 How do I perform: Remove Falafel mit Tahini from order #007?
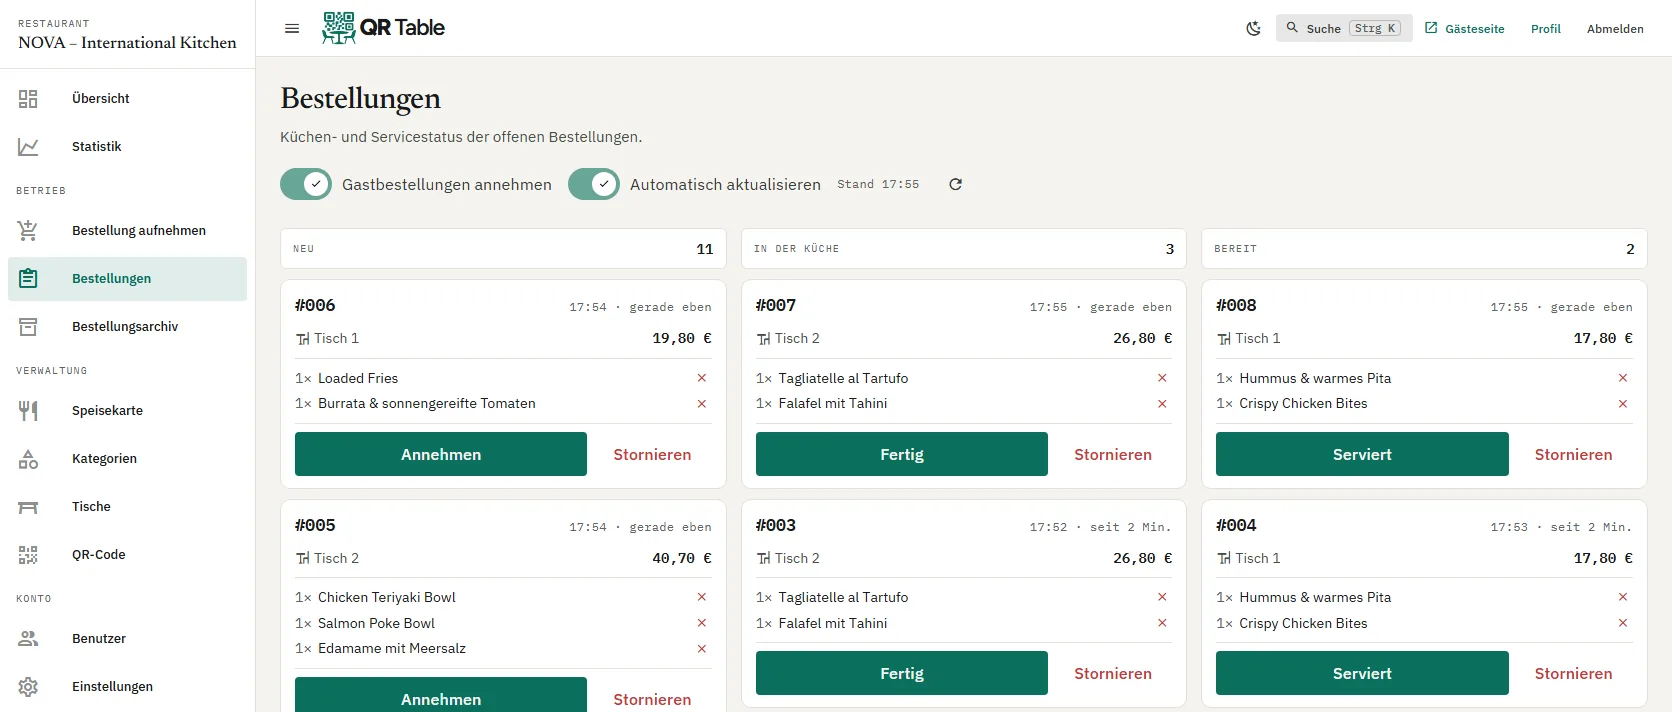click(x=1162, y=403)
